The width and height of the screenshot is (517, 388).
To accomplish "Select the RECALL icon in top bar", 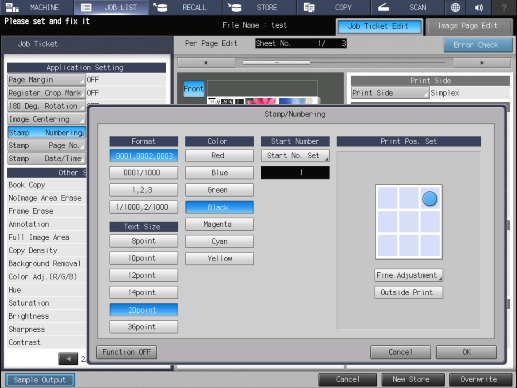I will [x=160, y=7].
